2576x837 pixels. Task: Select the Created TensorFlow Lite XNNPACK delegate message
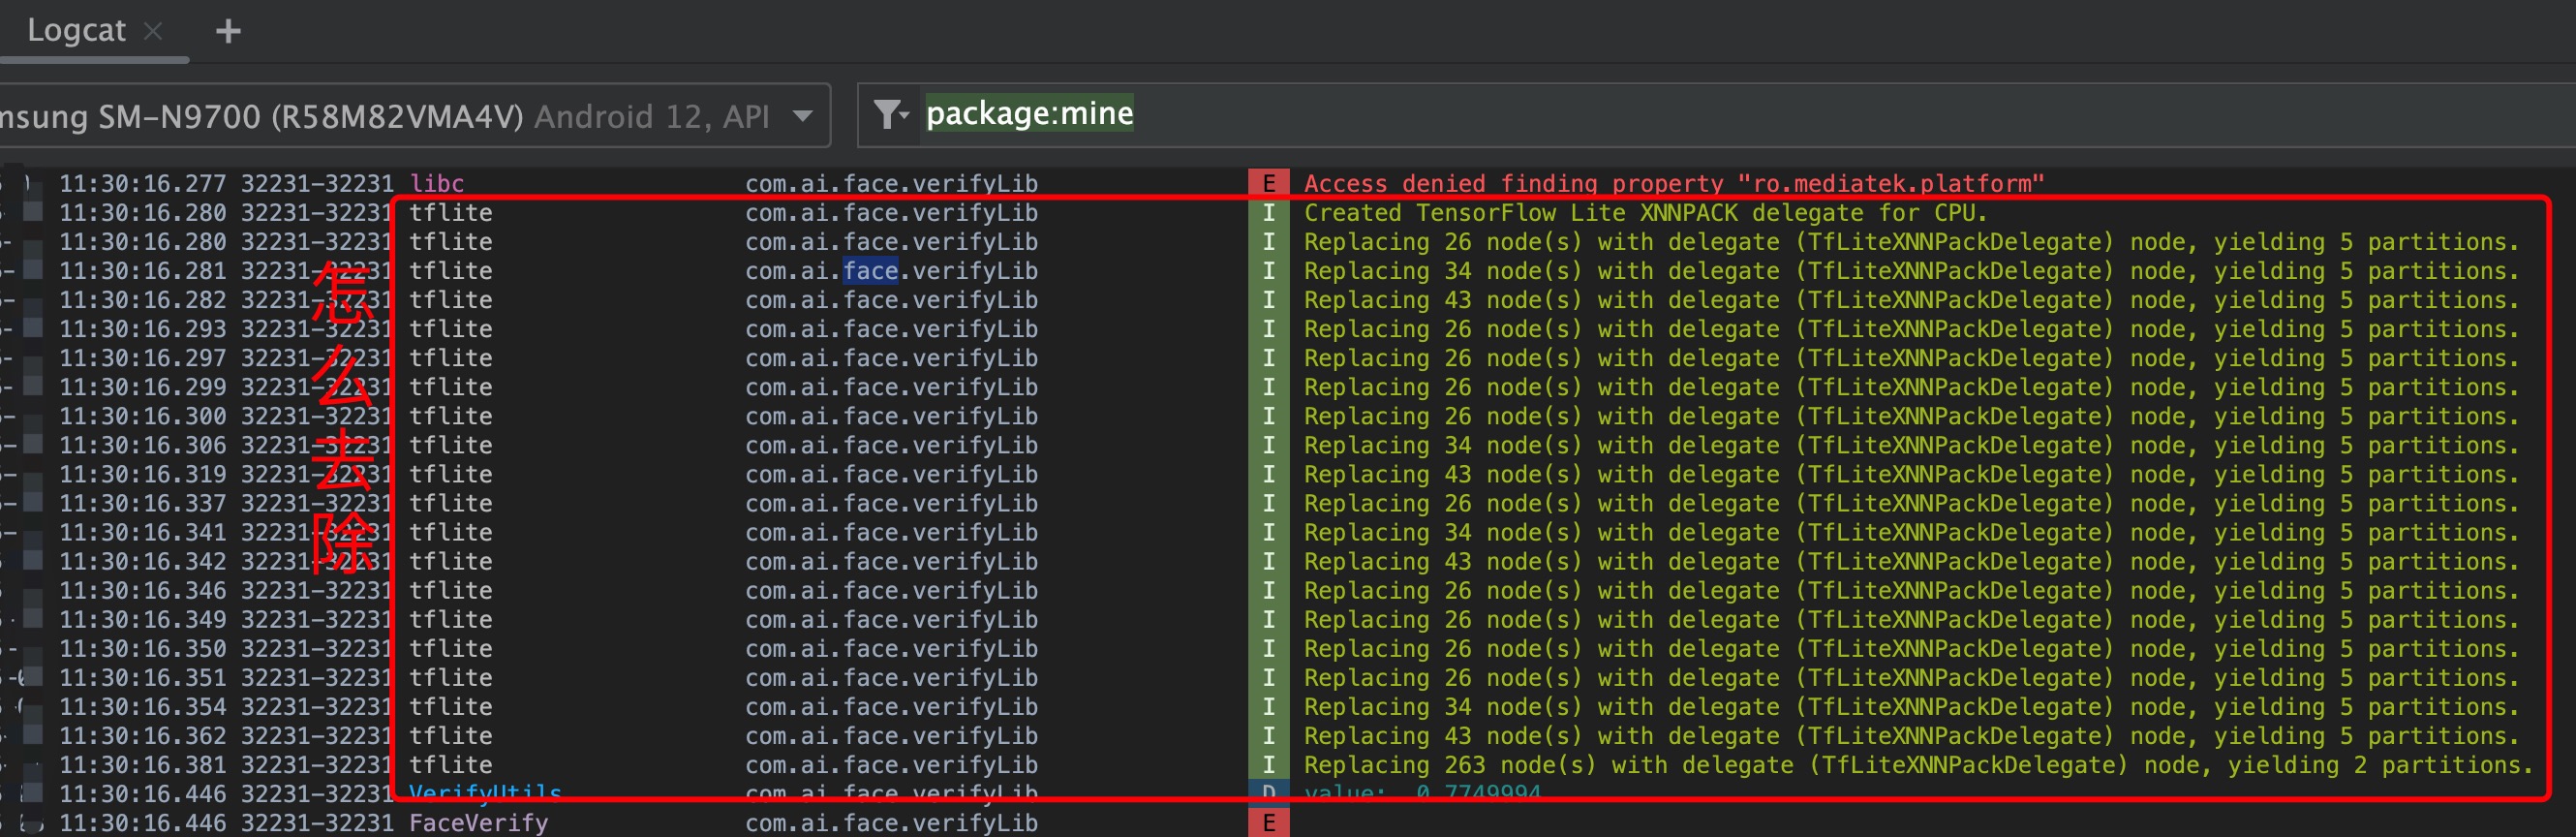(1645, 213)
